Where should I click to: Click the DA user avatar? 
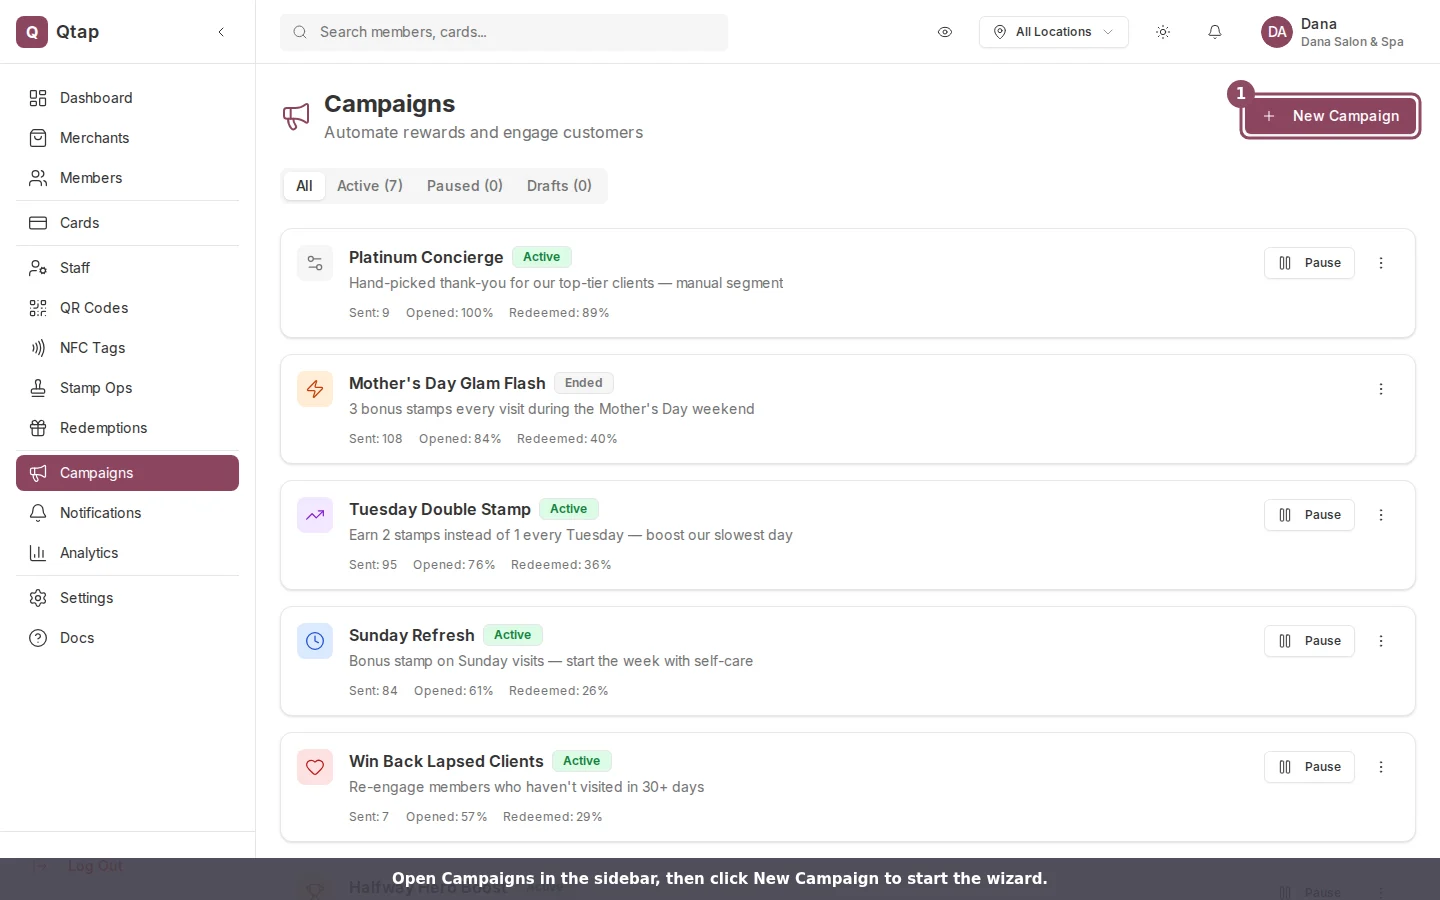coord(1277,32)
